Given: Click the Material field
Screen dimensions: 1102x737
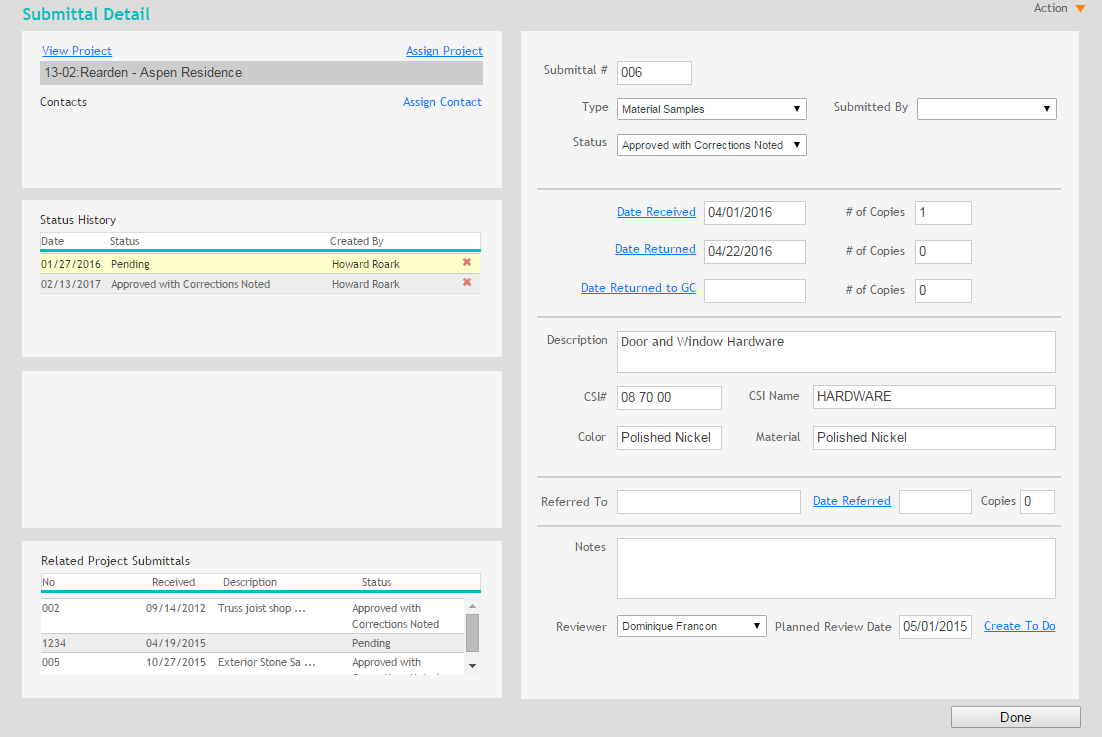Looking at the screenshot, I should point(934,438).
